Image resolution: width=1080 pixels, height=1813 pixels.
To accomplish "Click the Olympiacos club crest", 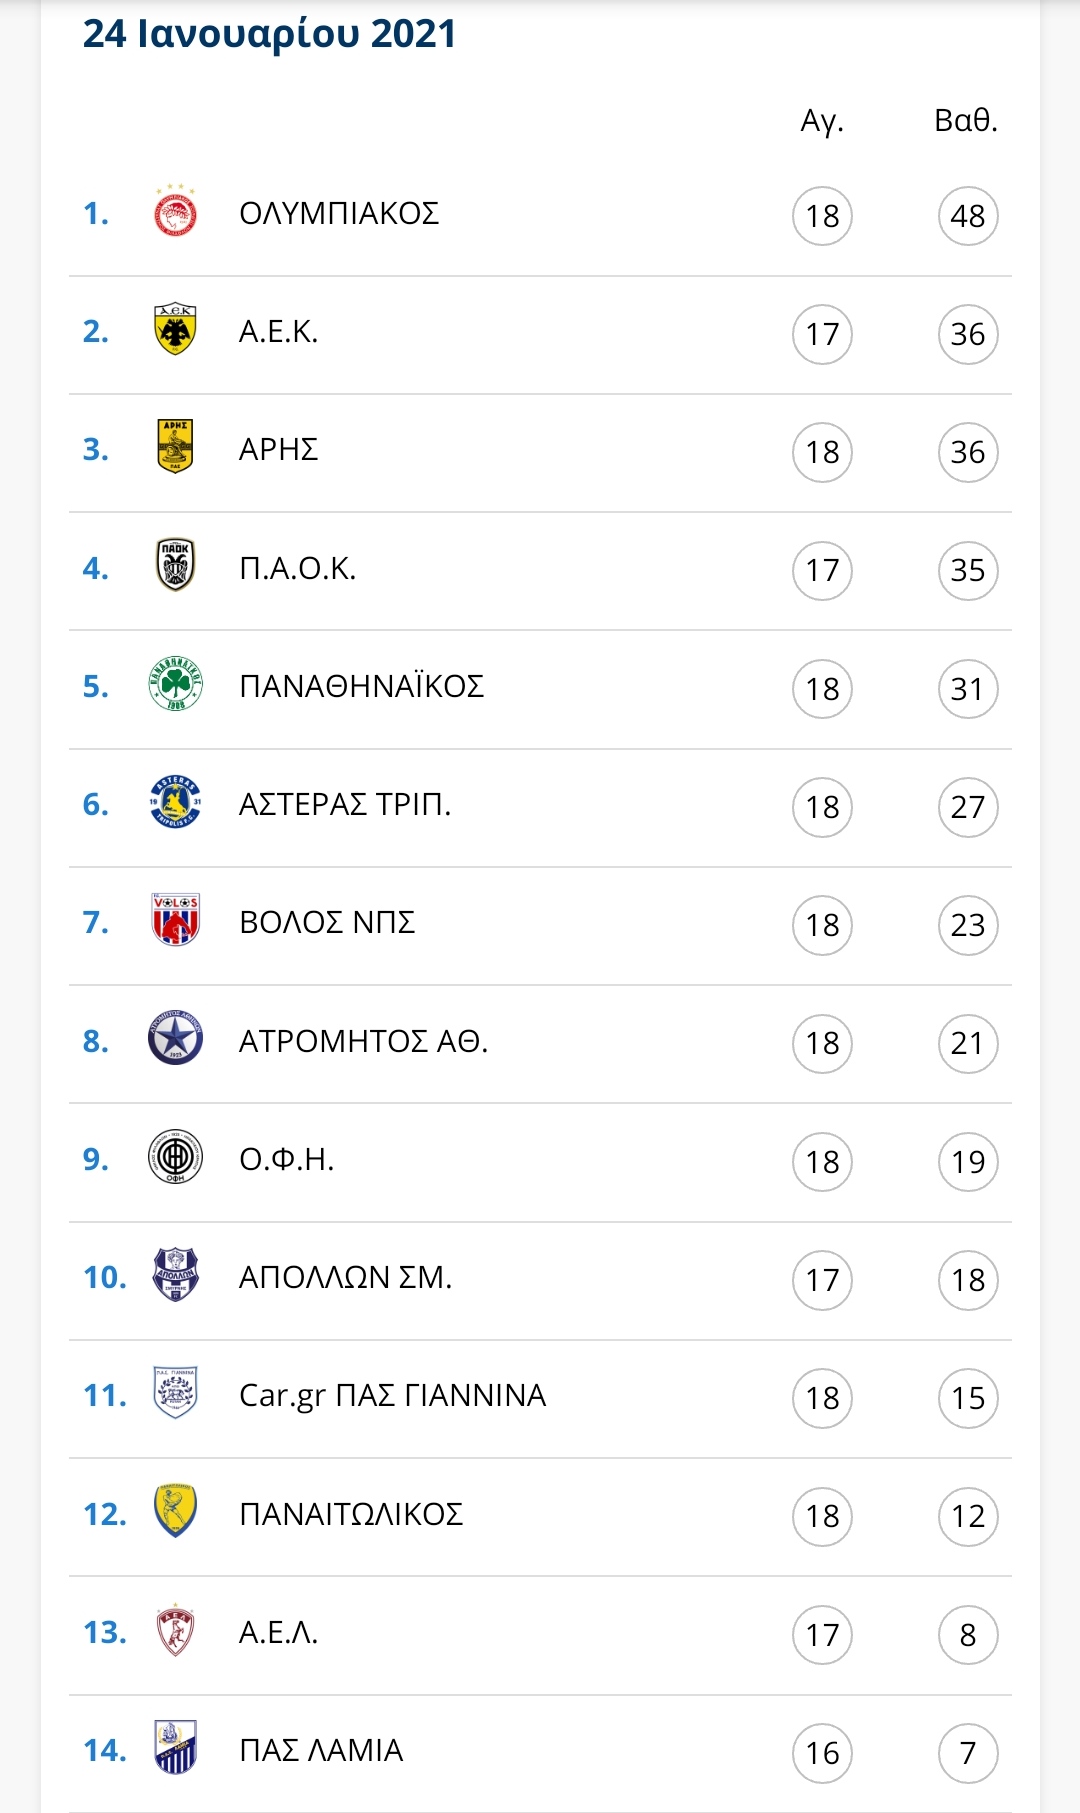I will click(x=175, y=211).
